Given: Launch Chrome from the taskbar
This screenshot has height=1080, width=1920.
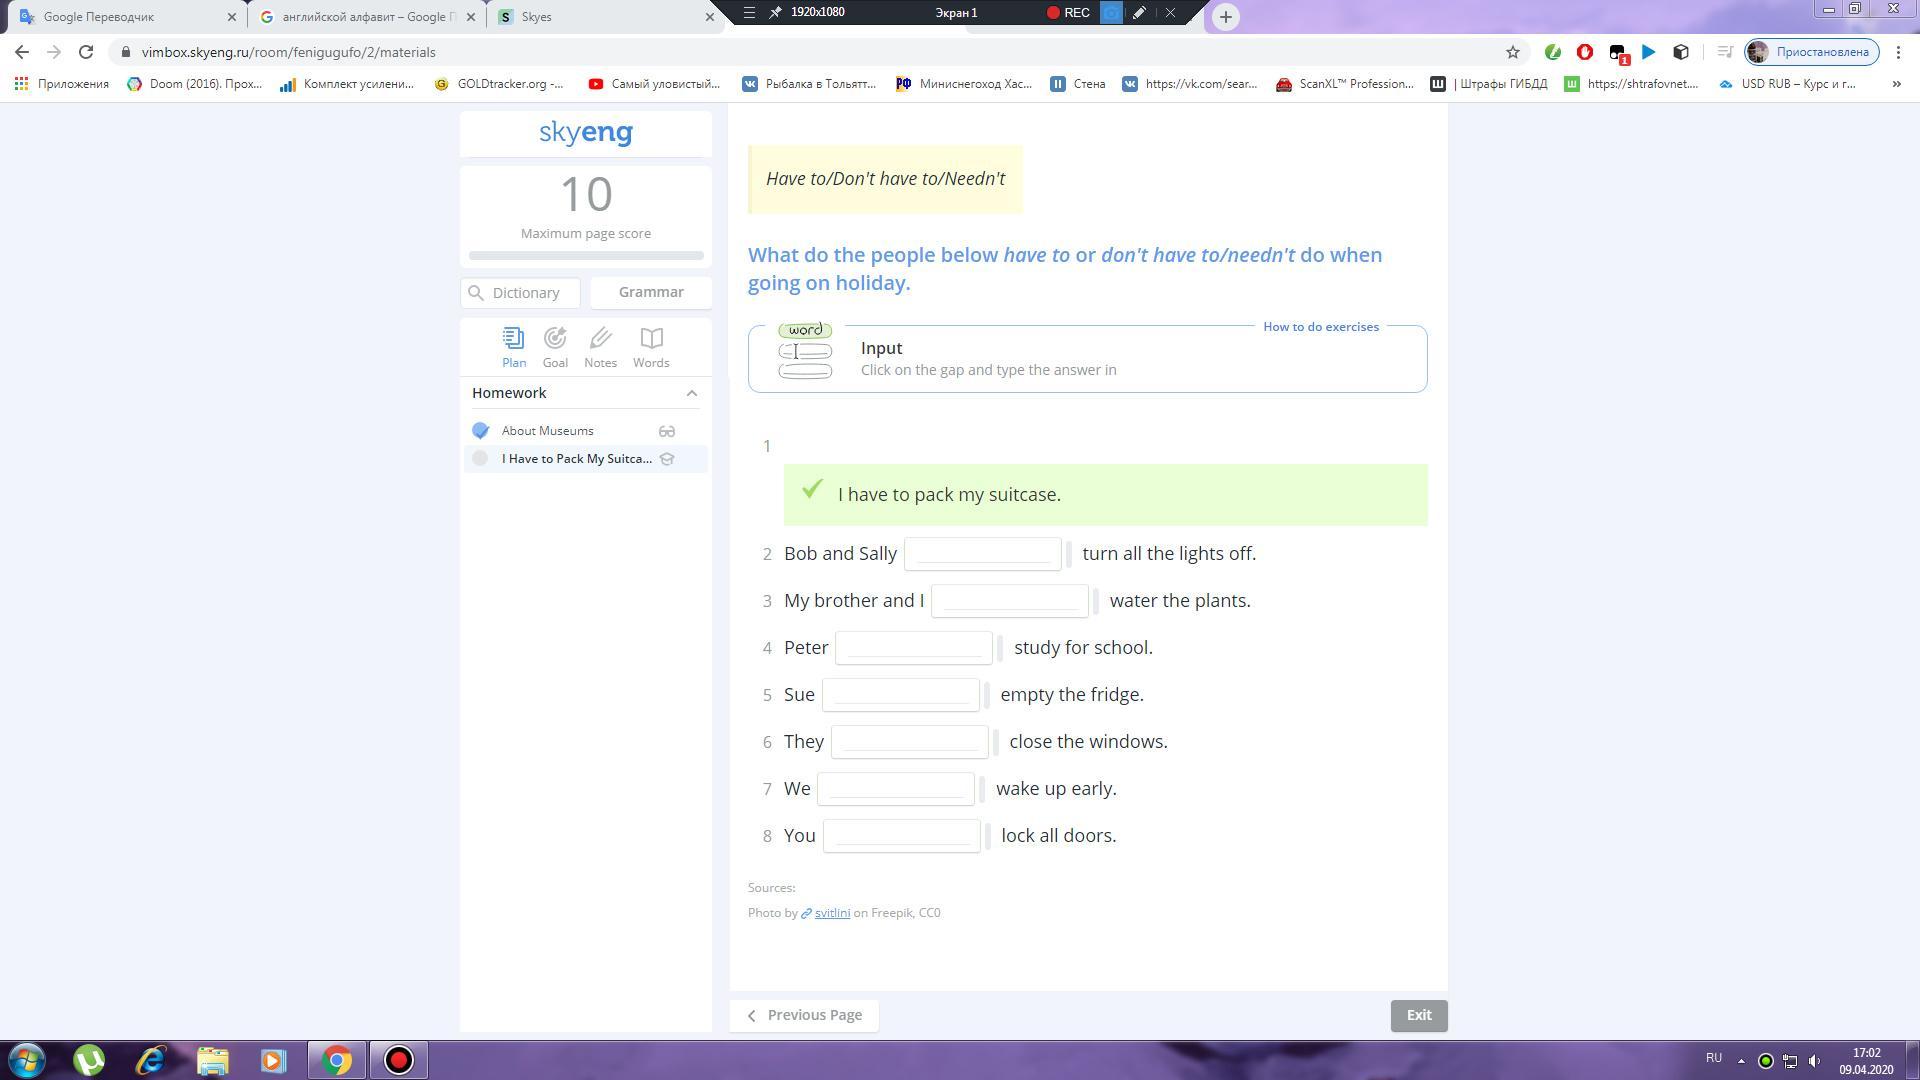Looking at the screenshot, I should (337, 1060).
